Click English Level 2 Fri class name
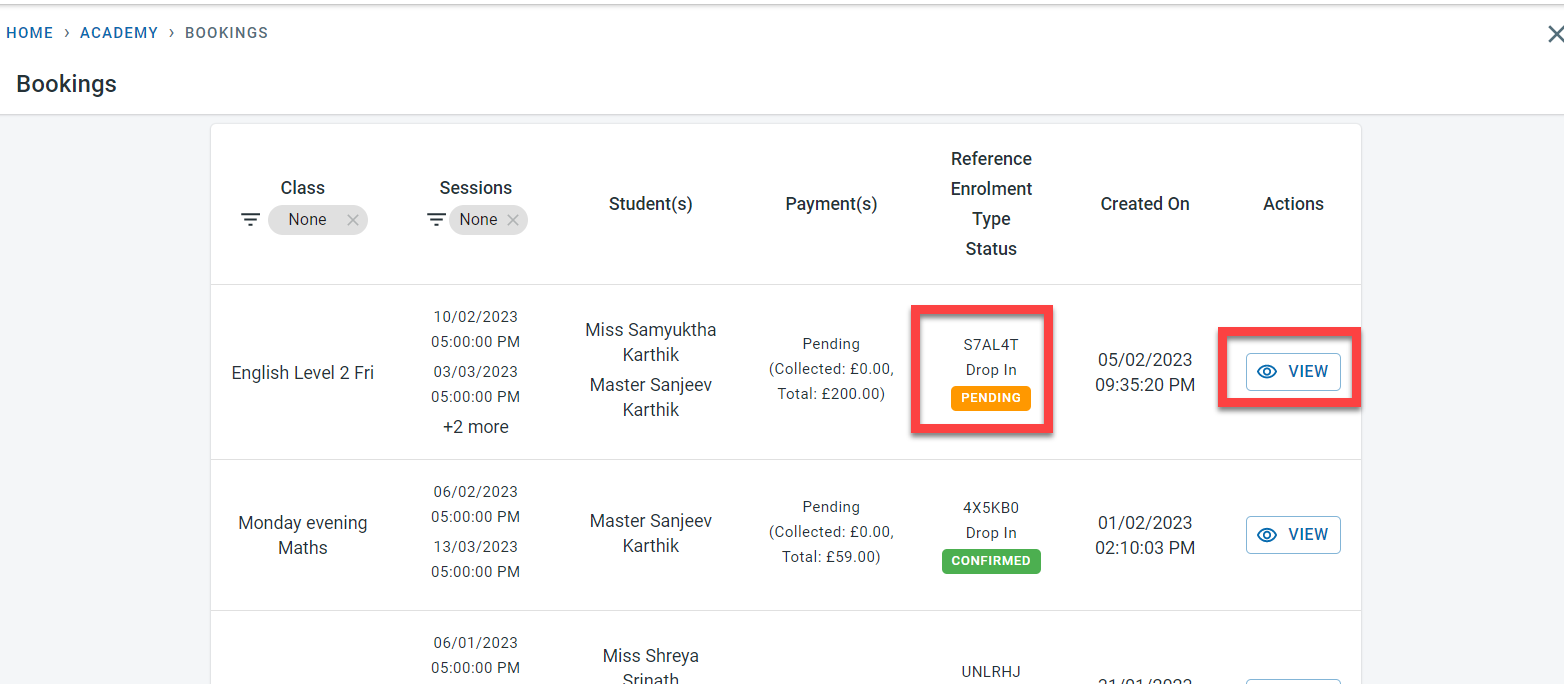 302,373
